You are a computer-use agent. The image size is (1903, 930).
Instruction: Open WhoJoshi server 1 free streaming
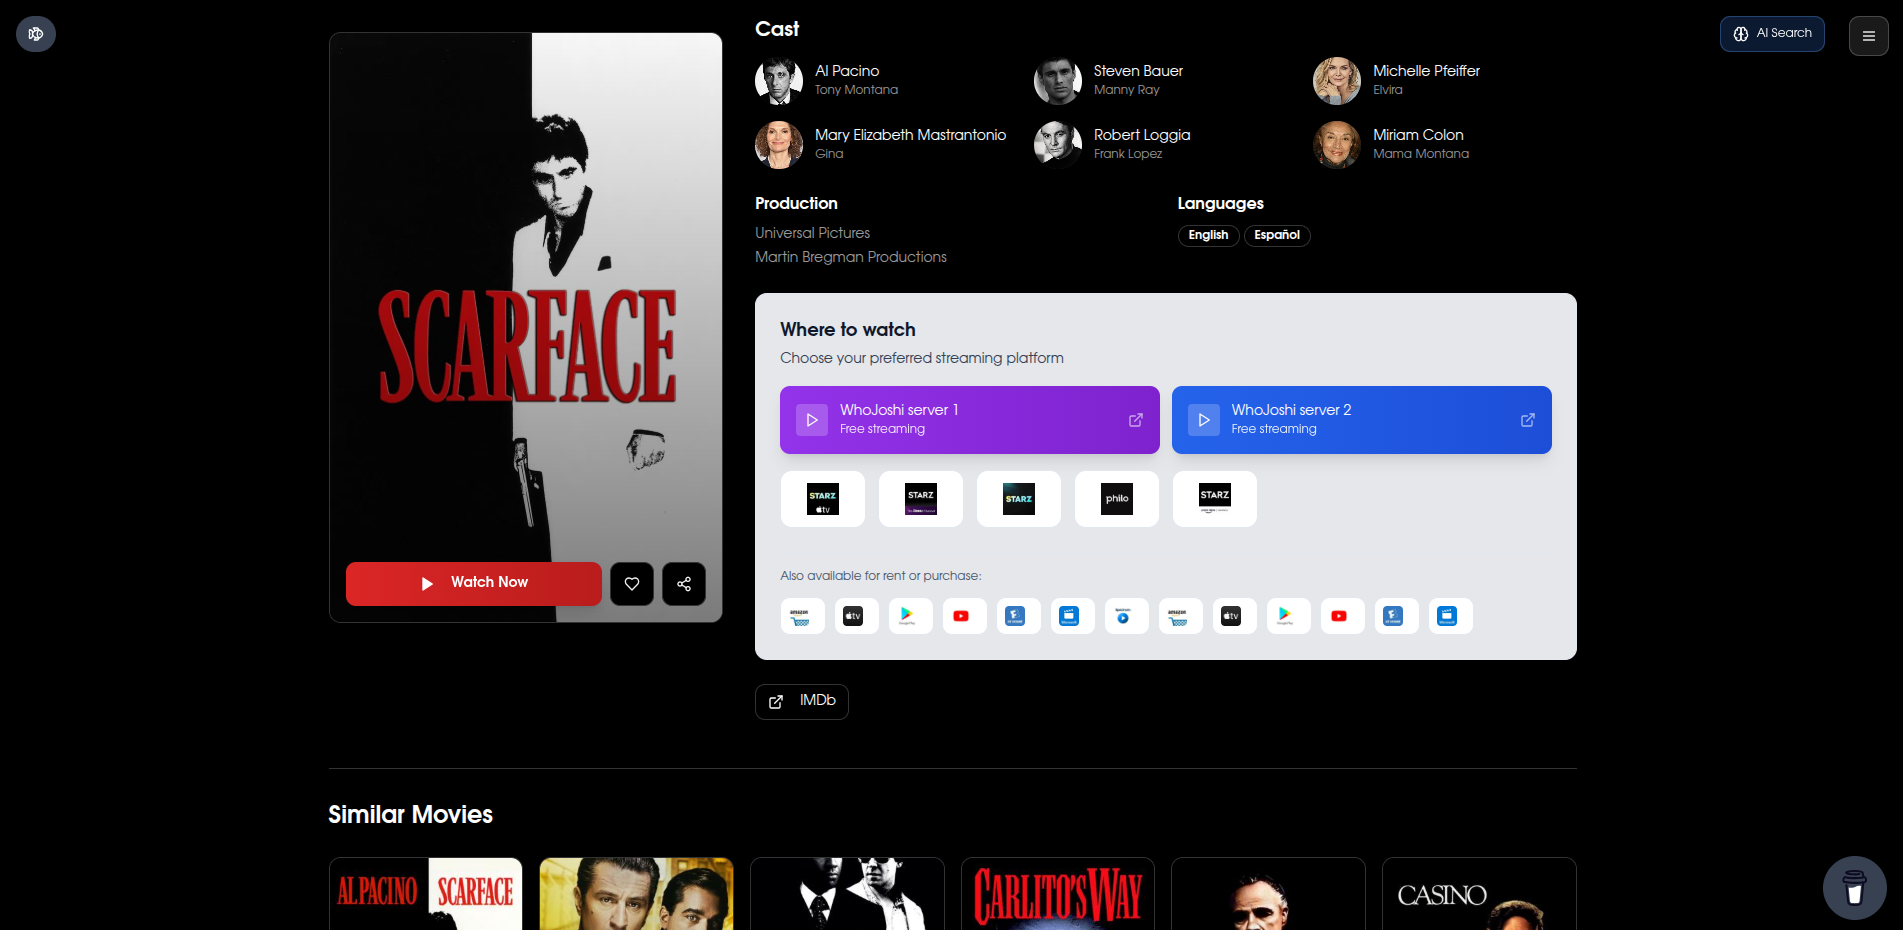(970, 420)
